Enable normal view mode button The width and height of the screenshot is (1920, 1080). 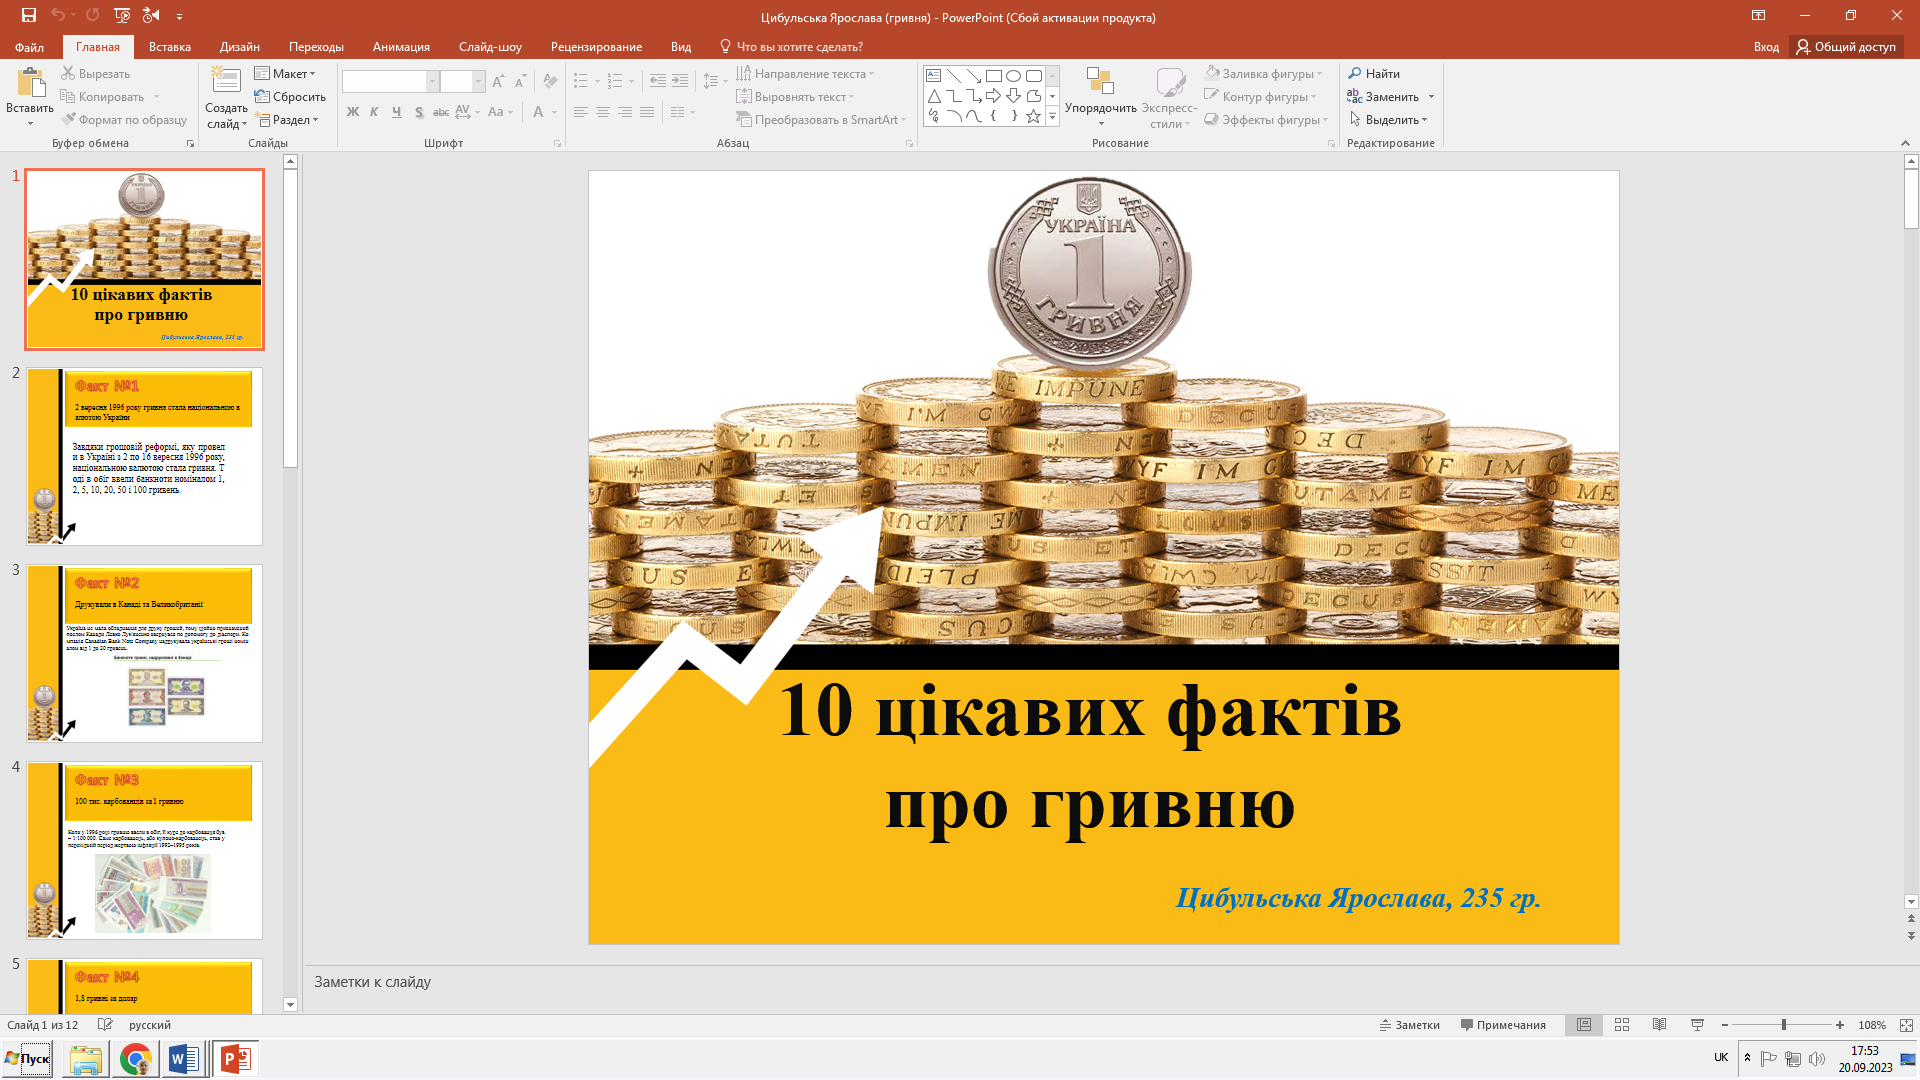1584,1025
